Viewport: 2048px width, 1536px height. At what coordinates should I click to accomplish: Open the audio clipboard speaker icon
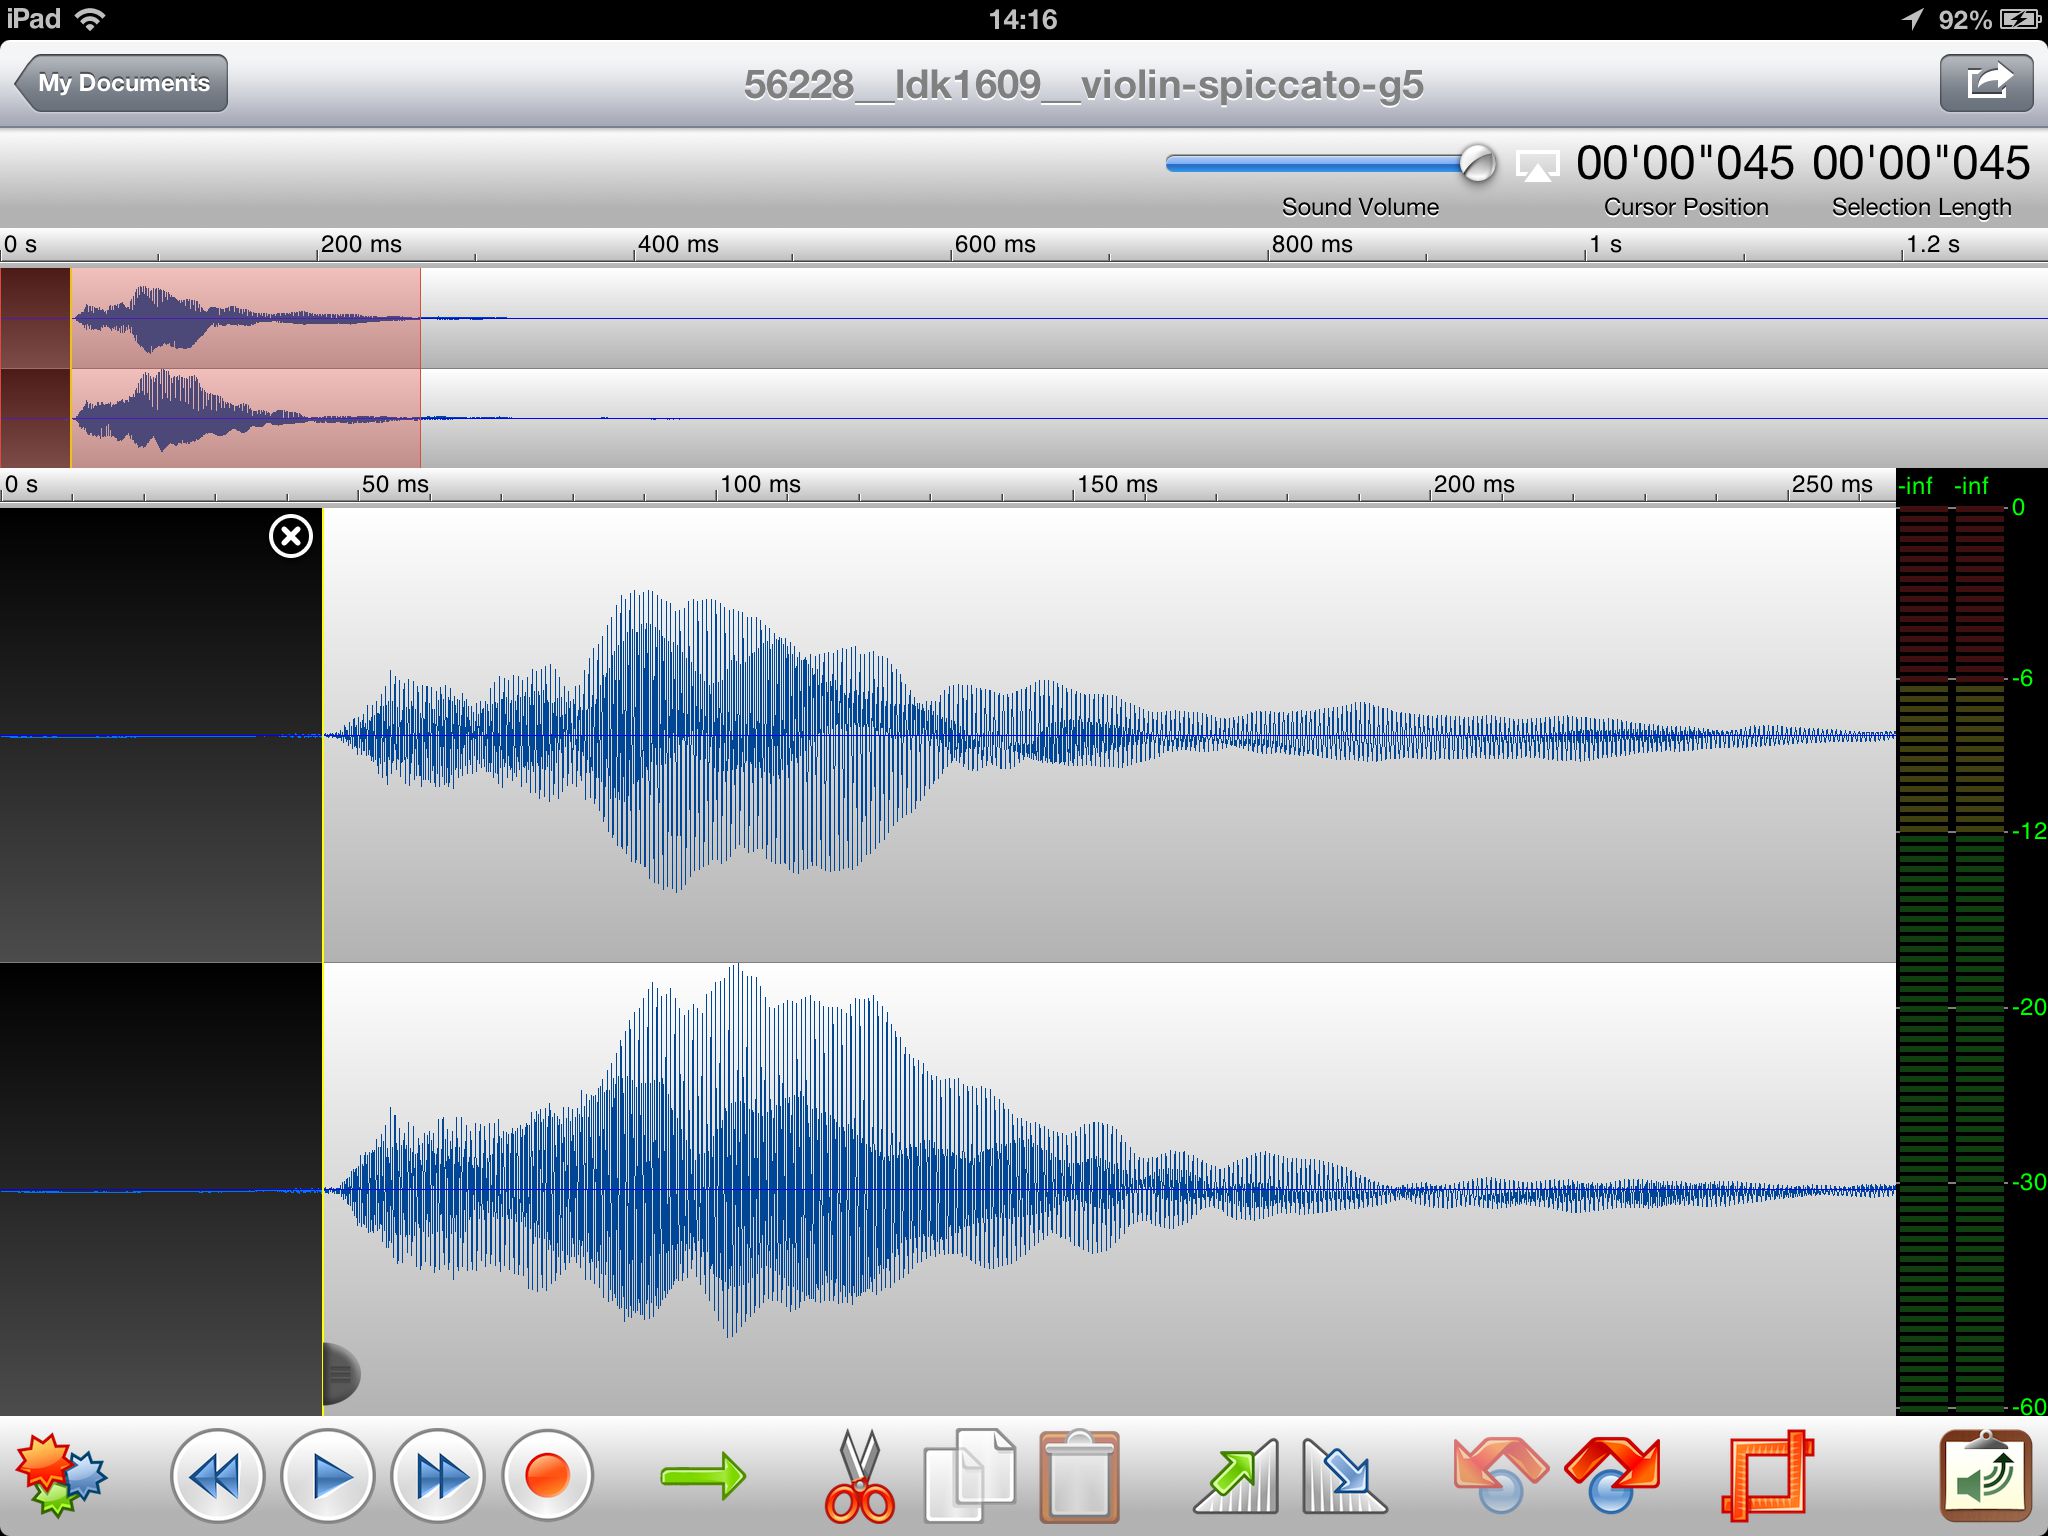point(1985,1476)
